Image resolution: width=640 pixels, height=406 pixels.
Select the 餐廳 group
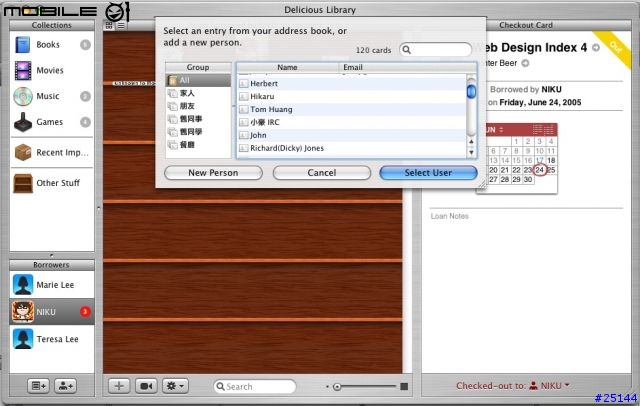(198, 144)
